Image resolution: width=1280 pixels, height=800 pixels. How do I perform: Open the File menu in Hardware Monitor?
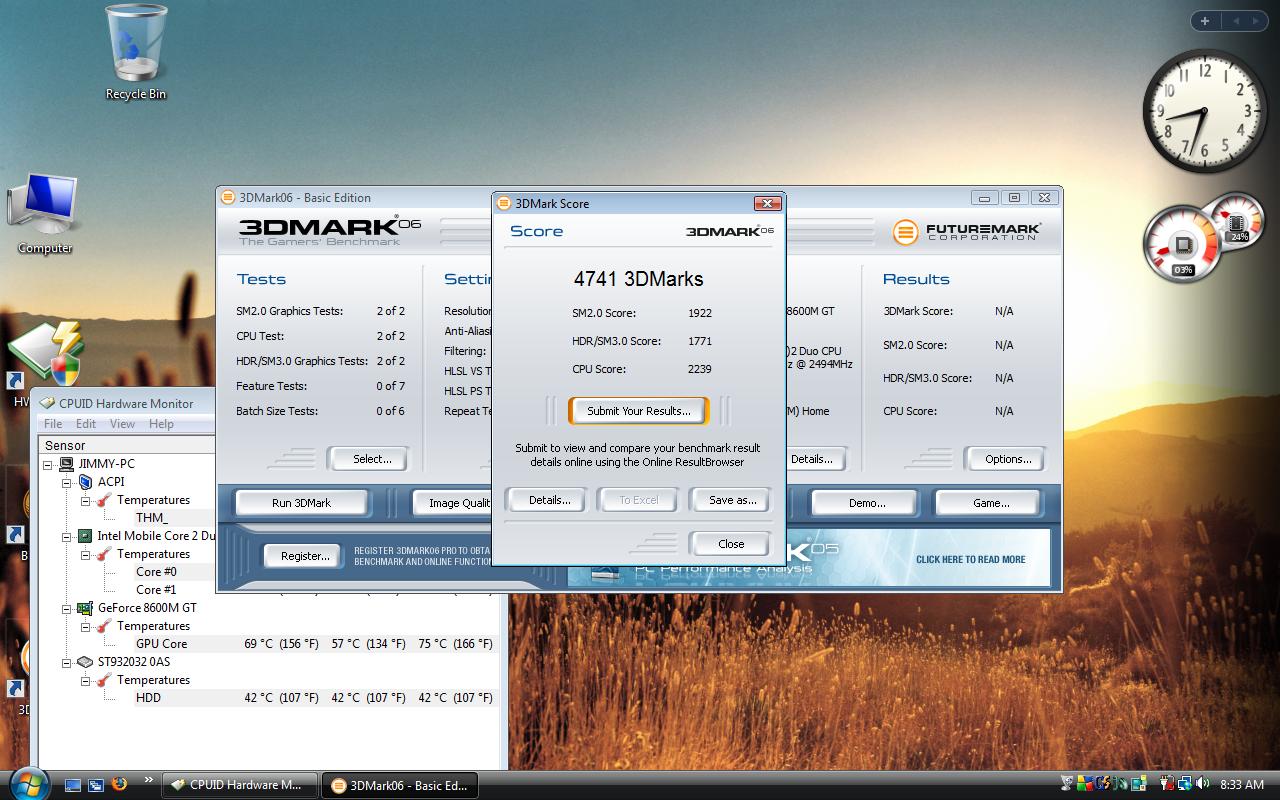point(53,424)
